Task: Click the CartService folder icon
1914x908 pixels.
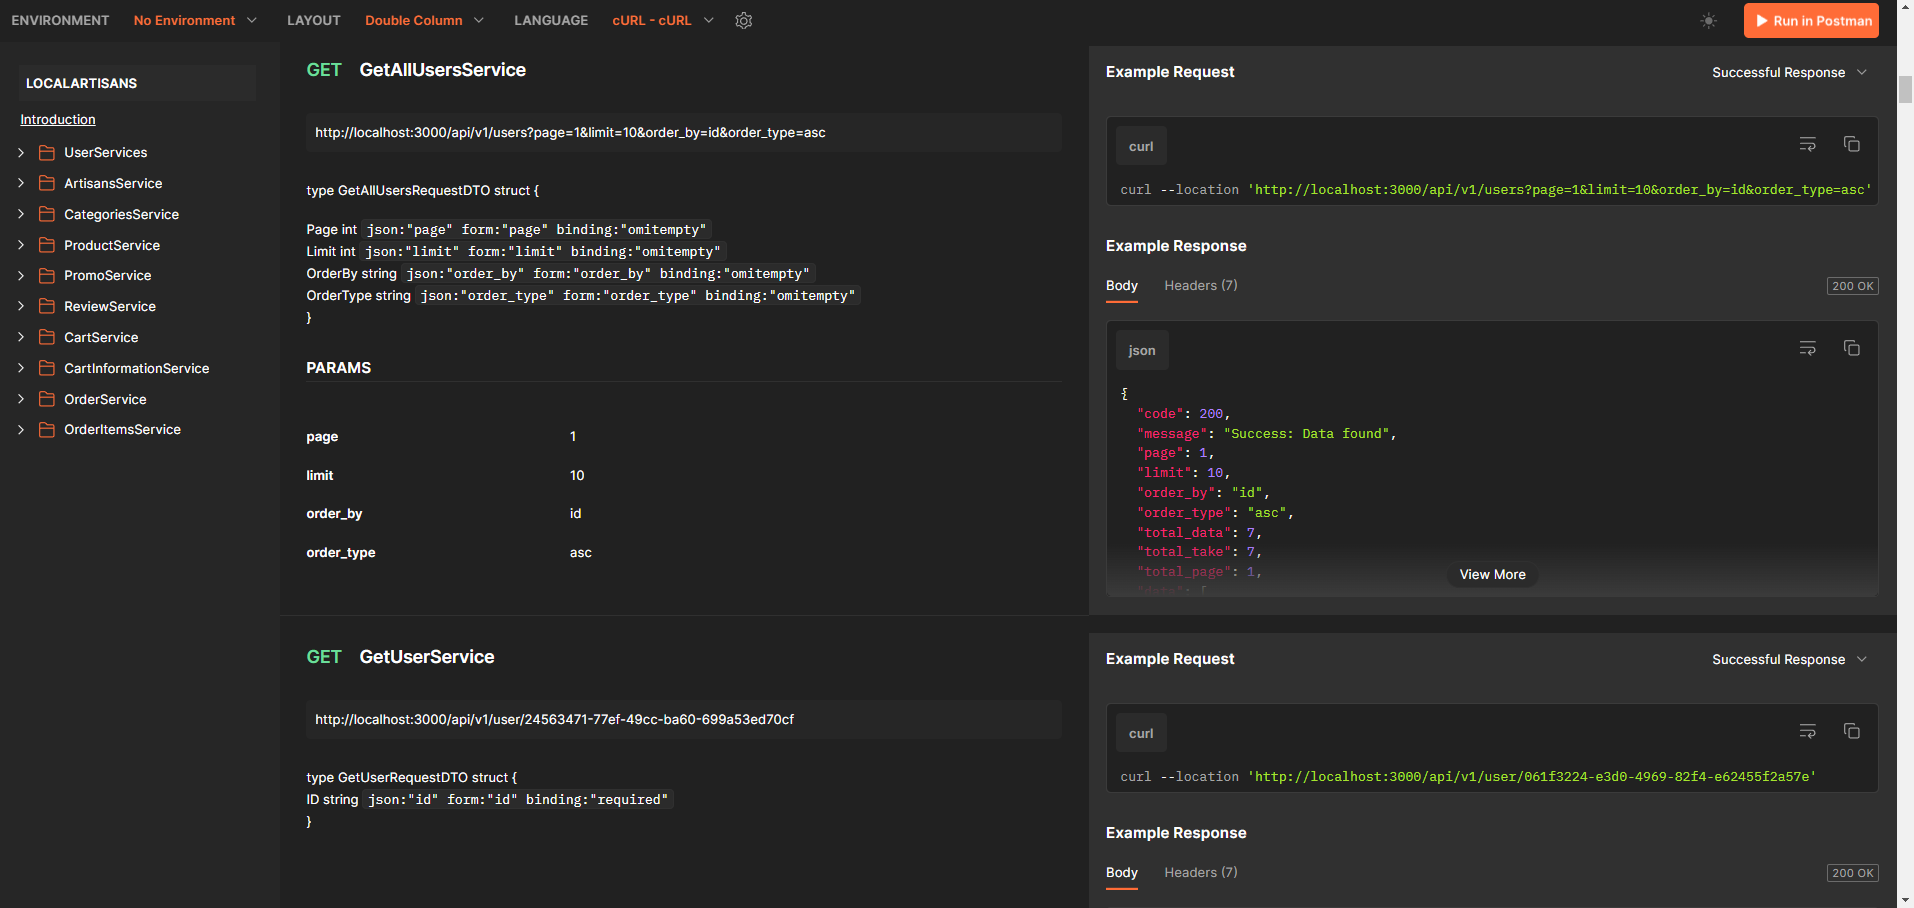Action: pos(47,337)
